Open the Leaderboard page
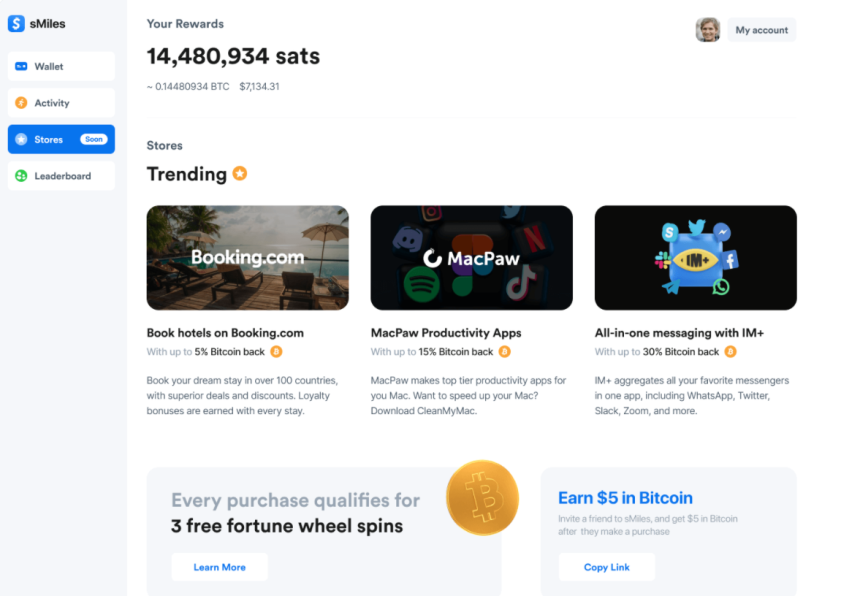The image size is (860, 596). [x=62, y=176]
